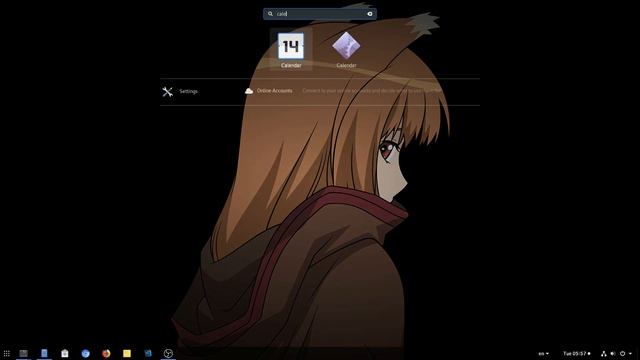
Task: Launch Firefox from the taskbar
Action: [x=106, y=353]
